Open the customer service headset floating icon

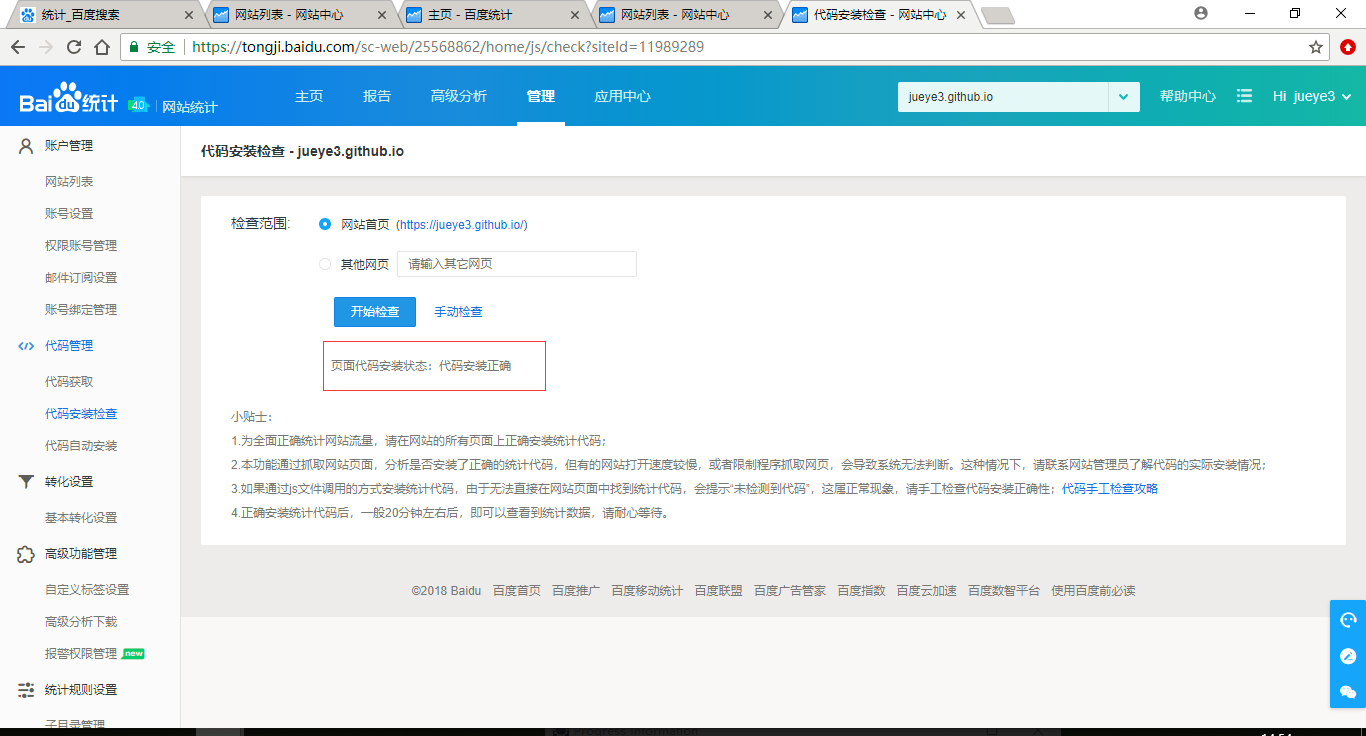pos(1348,620)
